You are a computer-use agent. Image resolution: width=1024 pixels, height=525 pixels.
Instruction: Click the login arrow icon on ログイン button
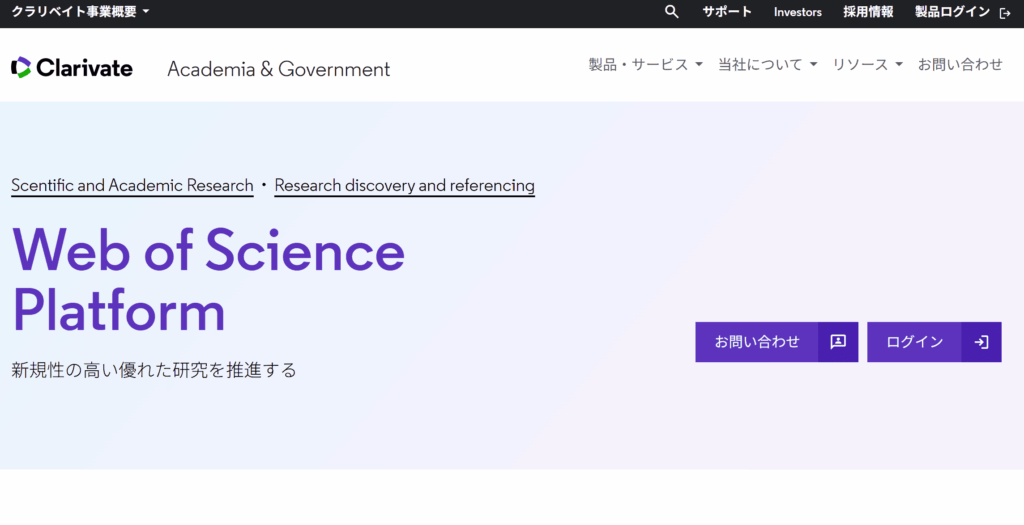click(x=981, y=342)
